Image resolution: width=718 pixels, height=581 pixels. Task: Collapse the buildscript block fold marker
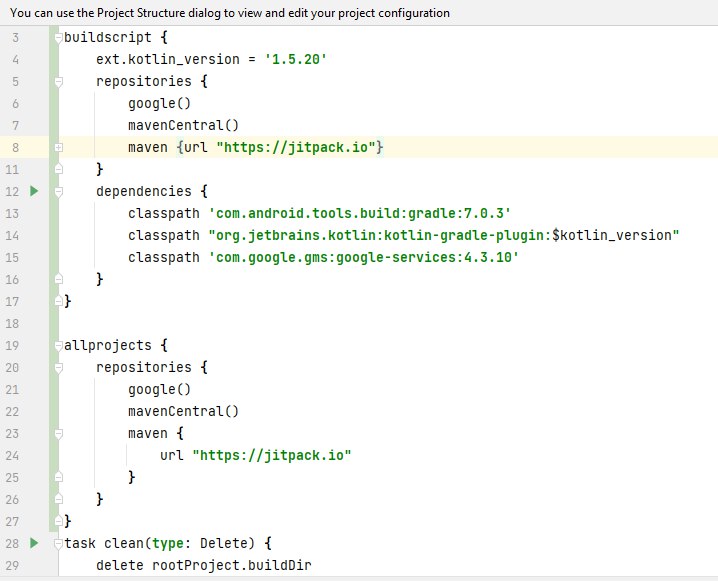point(58,38)
